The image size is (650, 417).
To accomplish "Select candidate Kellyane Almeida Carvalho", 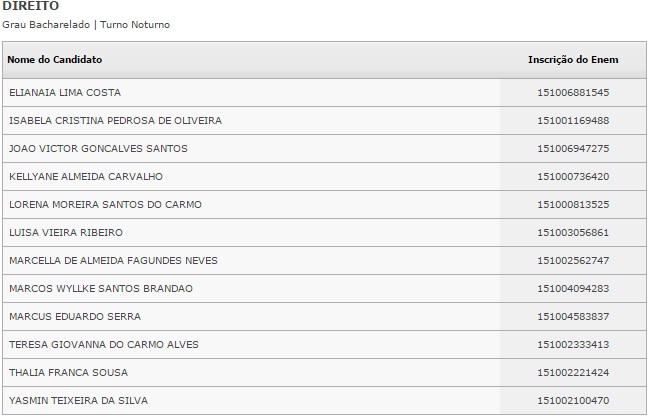I will click(x=85, y=177).
